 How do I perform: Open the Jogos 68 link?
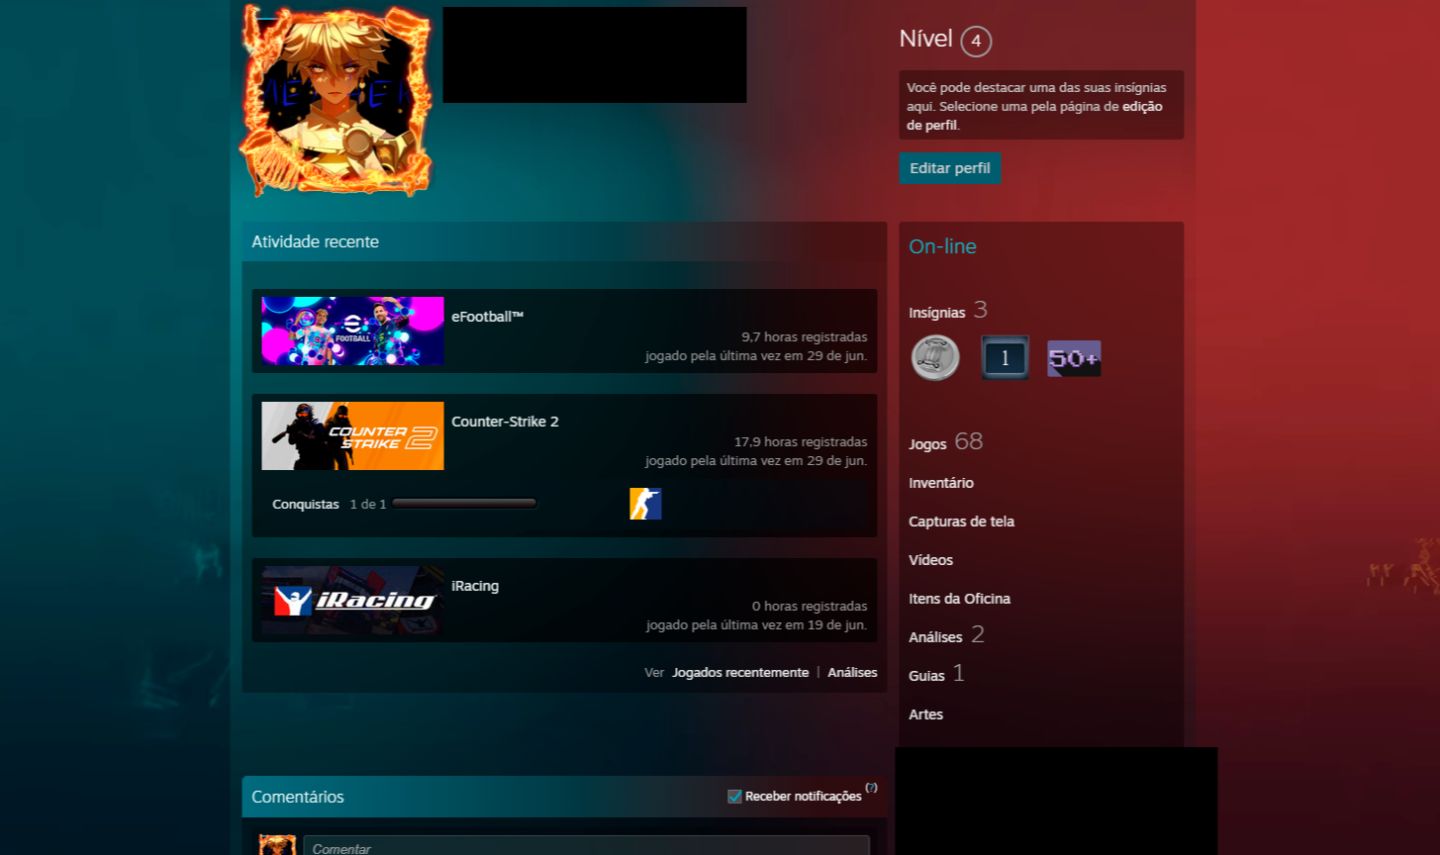(x=946, y=442)
